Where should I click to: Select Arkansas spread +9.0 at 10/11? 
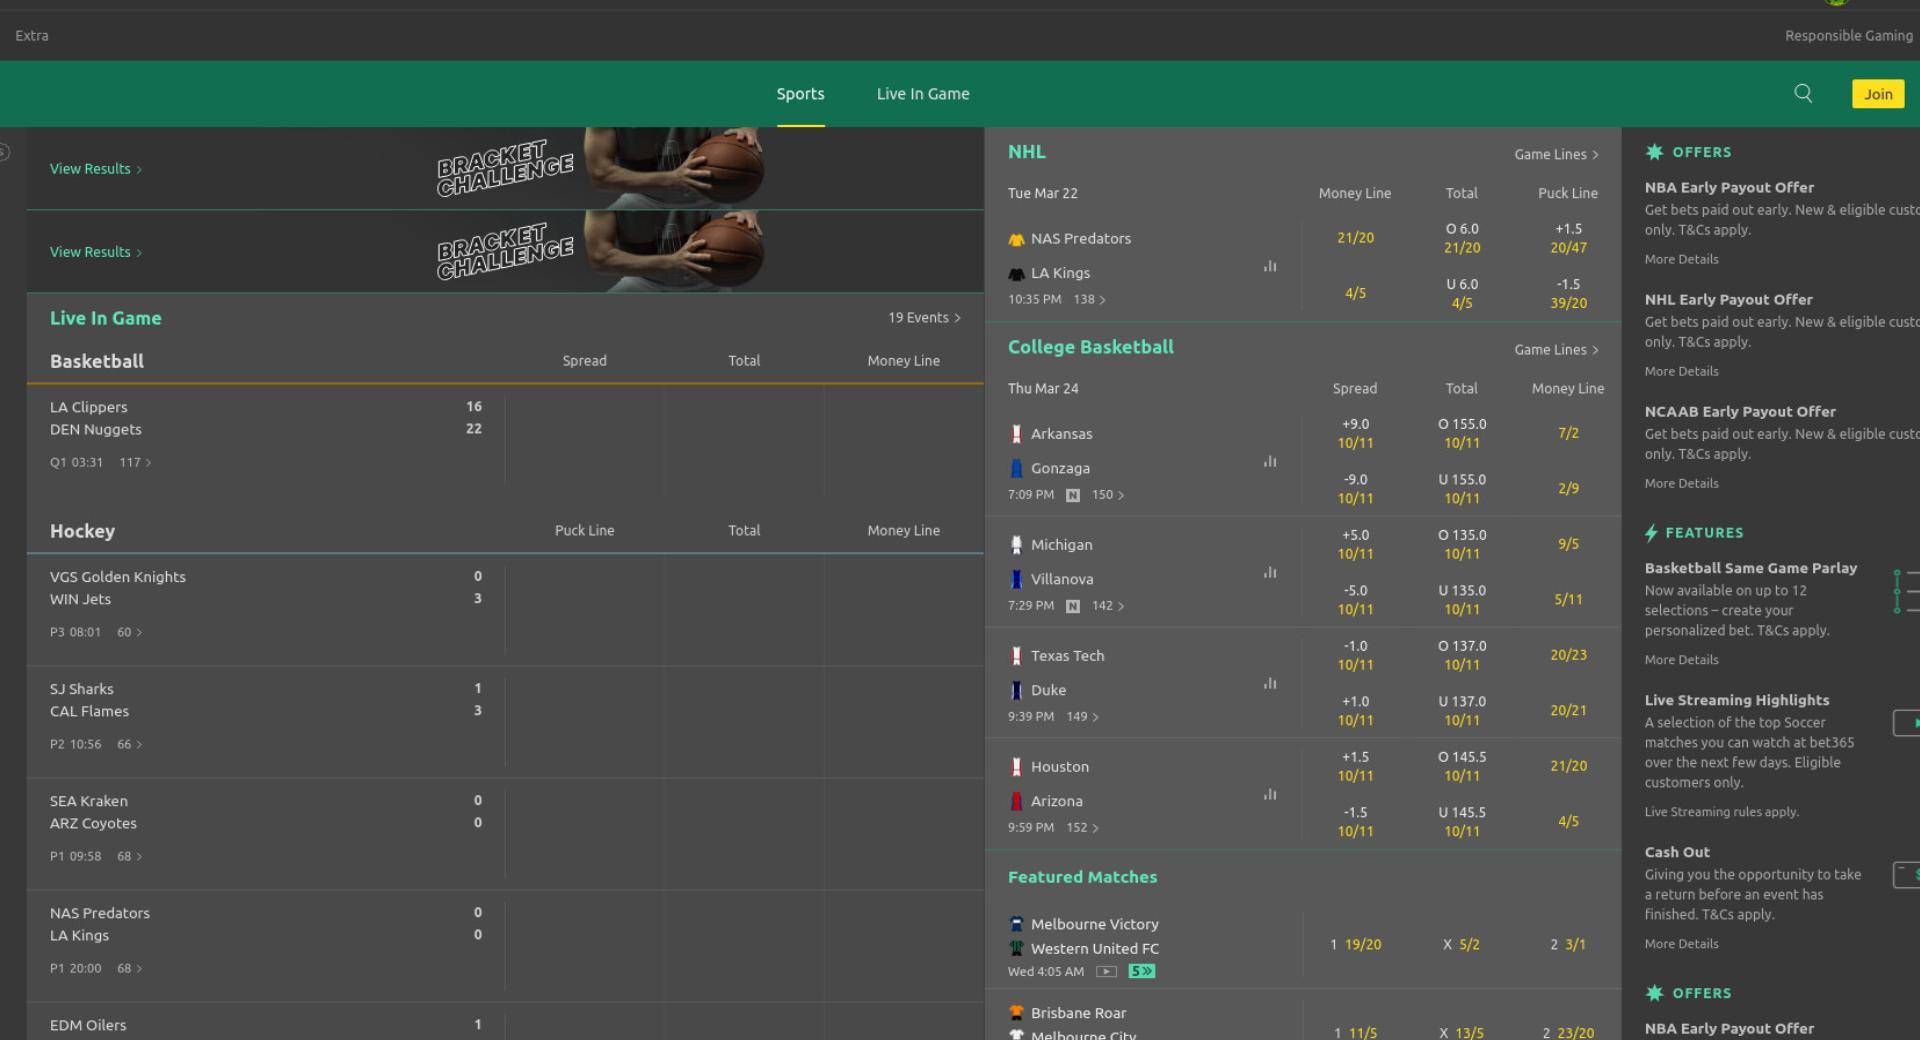click(1355, 434)
